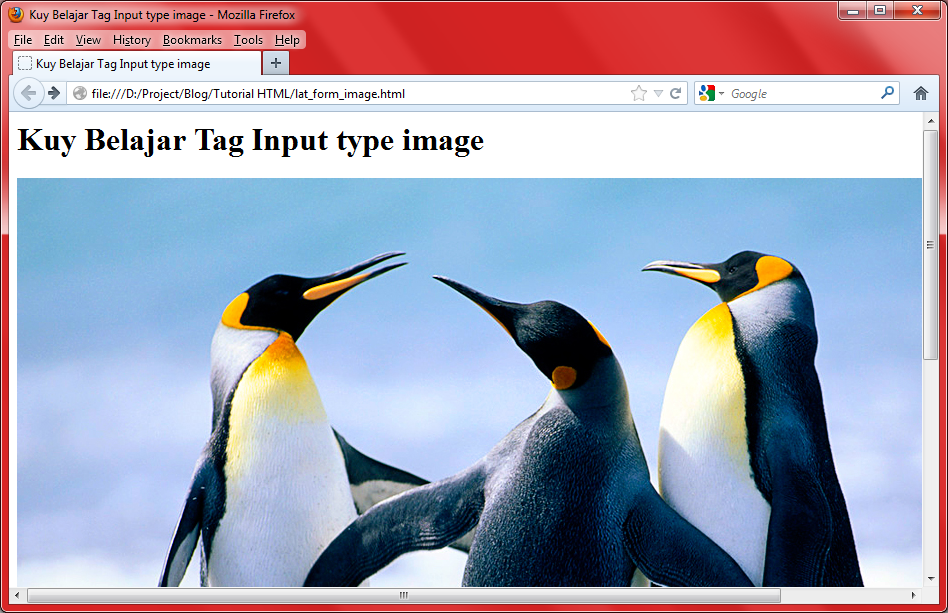This screenshot has height=613, width=948.
Task: Open the Bookmarks menu
Action: click(191, 40)
